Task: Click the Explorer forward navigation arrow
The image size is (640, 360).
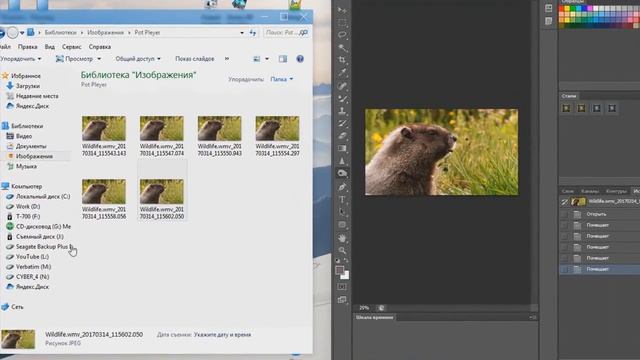Action: [13, 32]
